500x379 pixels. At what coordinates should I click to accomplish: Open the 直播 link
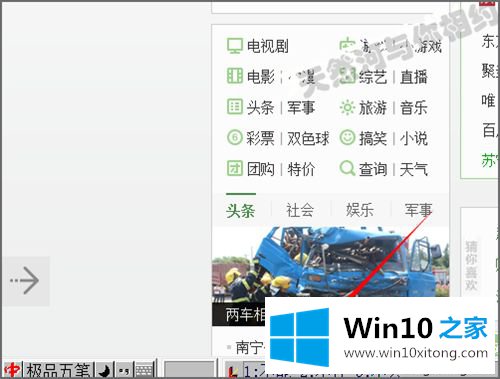click(x=414, y=77)
